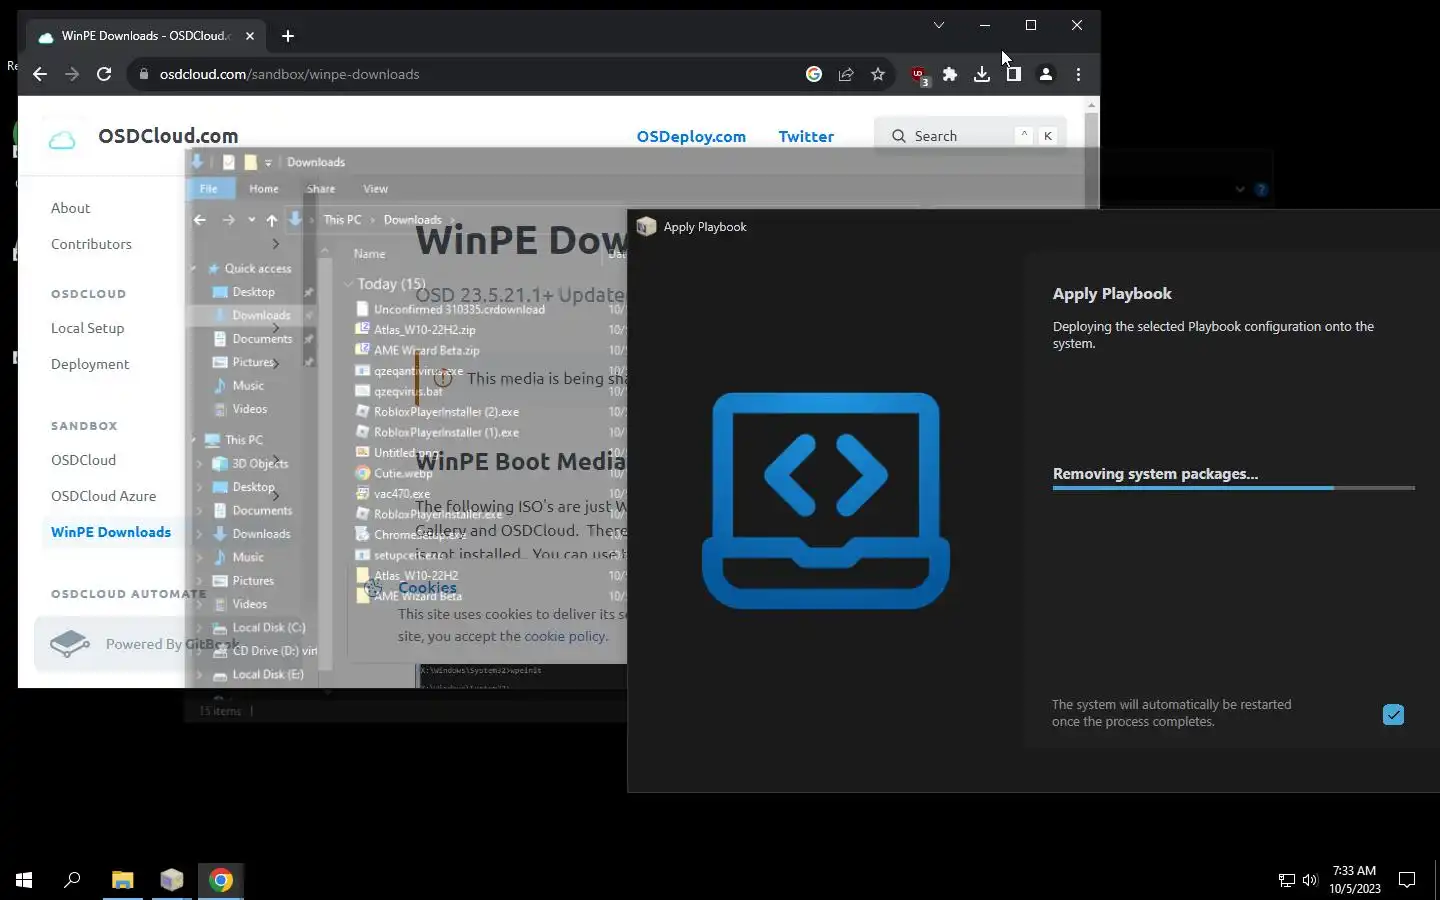Select Cutie.webp file
Screen dimensions: 1440x900
pos(403,474)
